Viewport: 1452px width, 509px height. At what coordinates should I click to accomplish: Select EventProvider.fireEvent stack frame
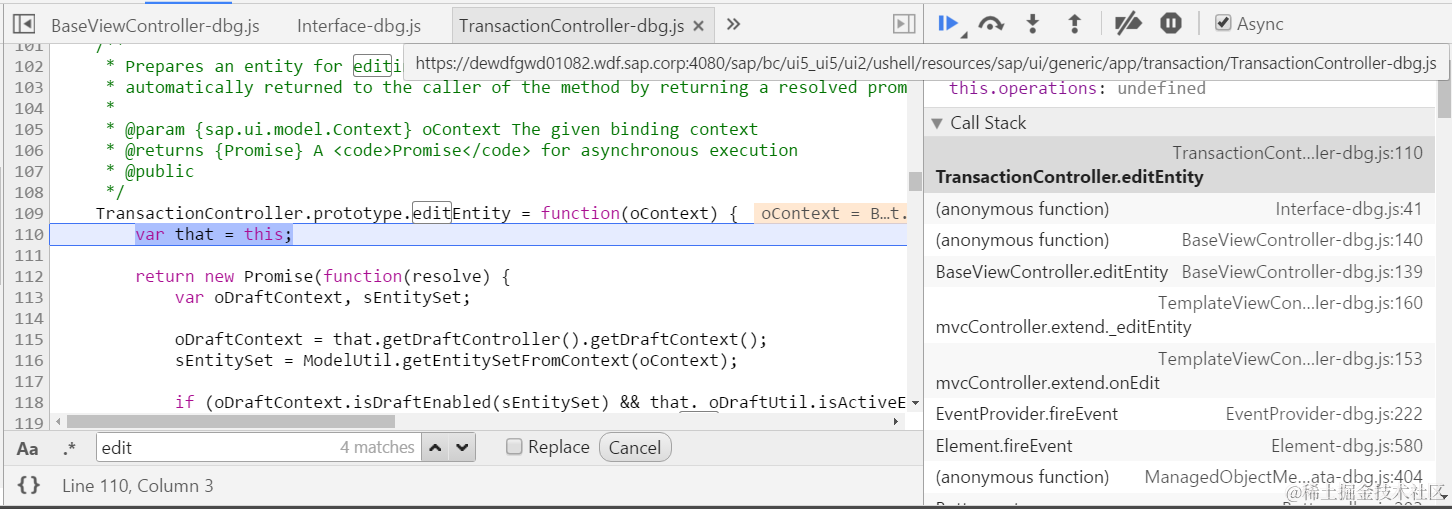pyautogui.click(x=1180, y=414)
